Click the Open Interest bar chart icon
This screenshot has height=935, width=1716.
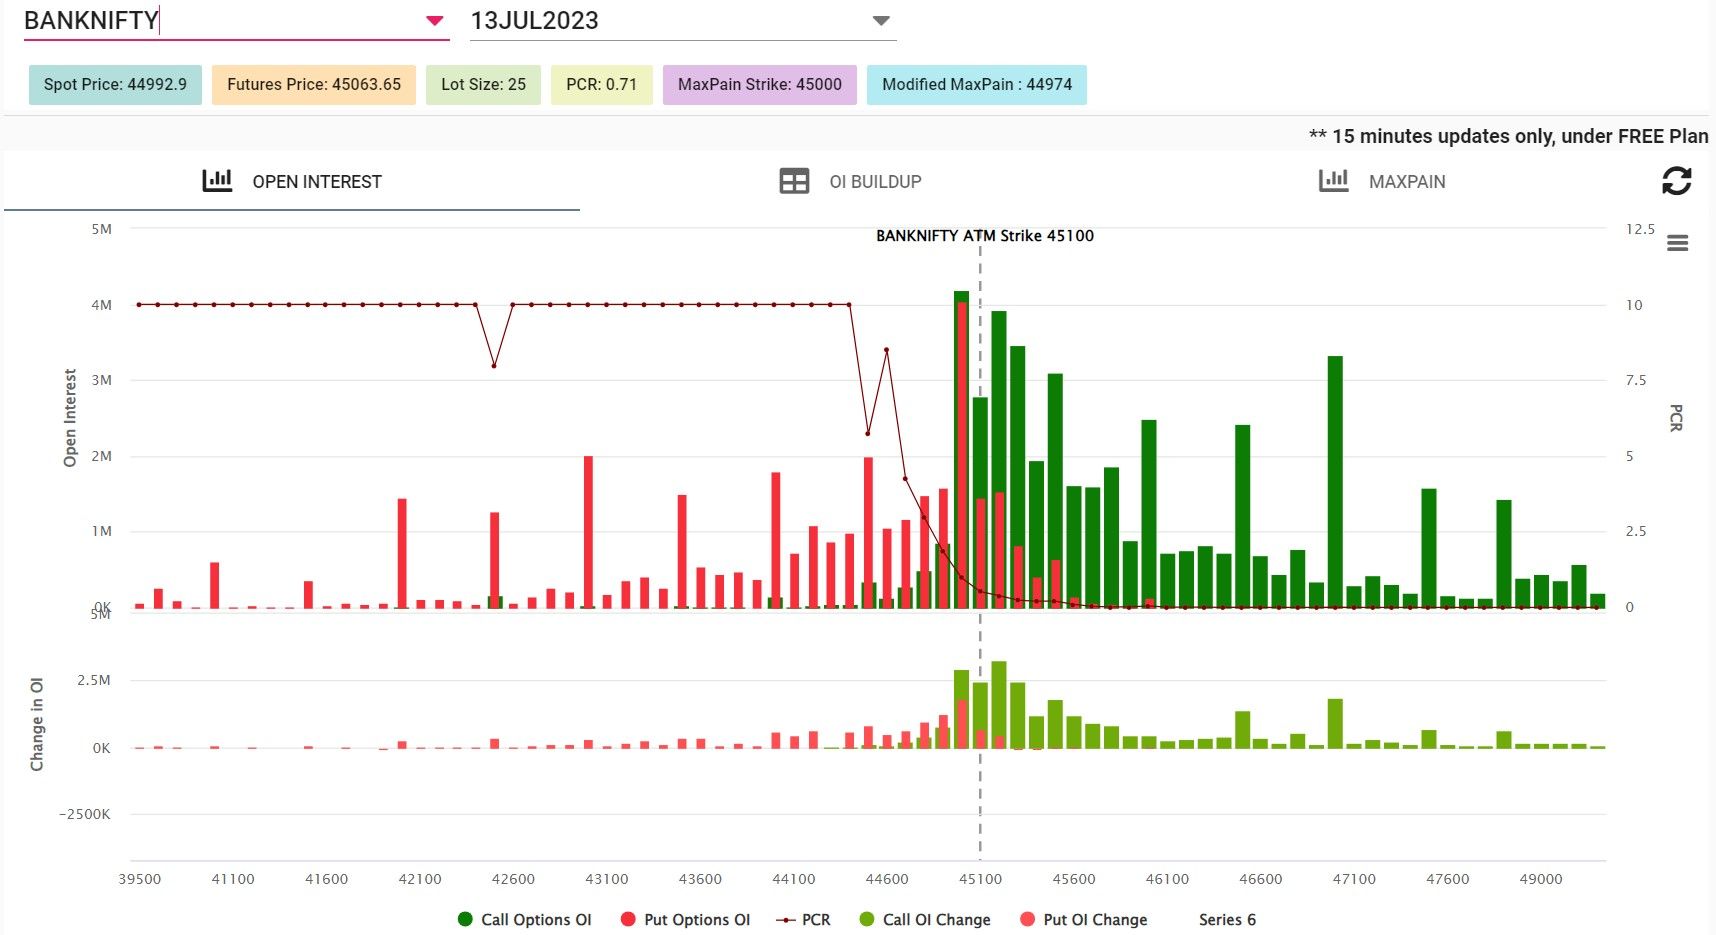(x=217, y=181)
